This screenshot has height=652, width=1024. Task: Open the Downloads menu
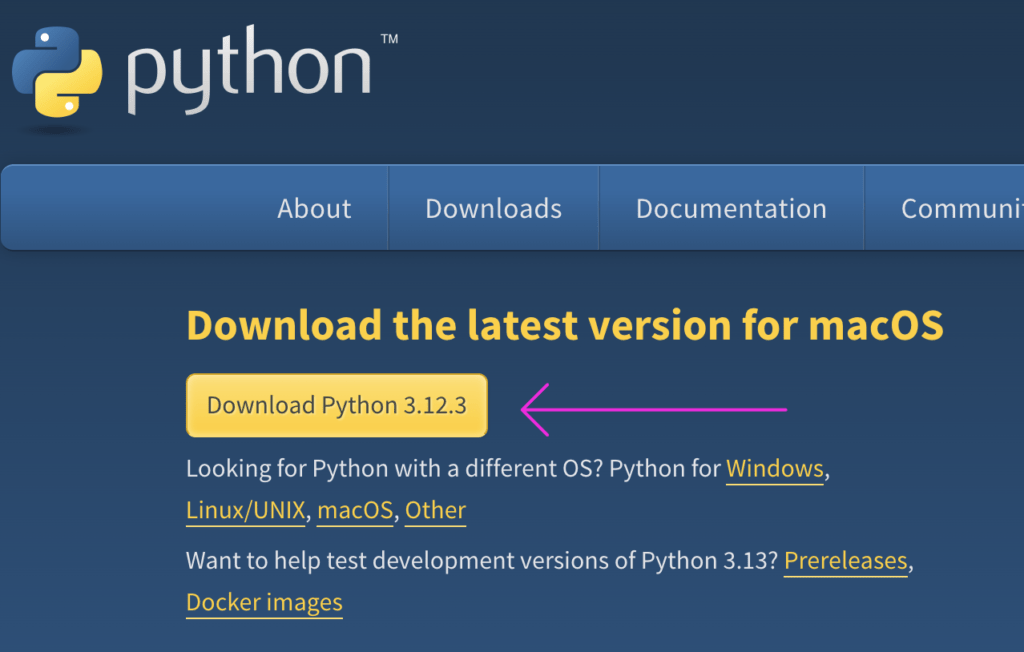click(x=493, y=208)
